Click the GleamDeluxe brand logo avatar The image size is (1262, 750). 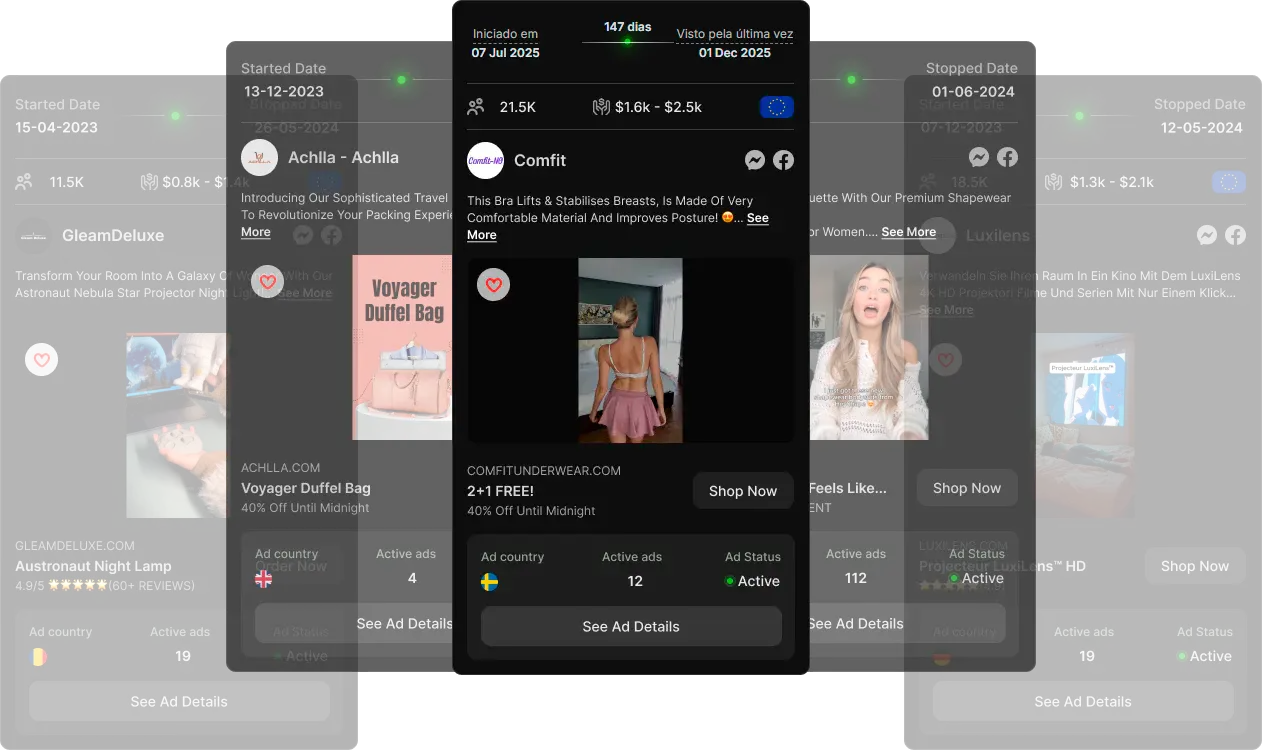tap(33, 236)
